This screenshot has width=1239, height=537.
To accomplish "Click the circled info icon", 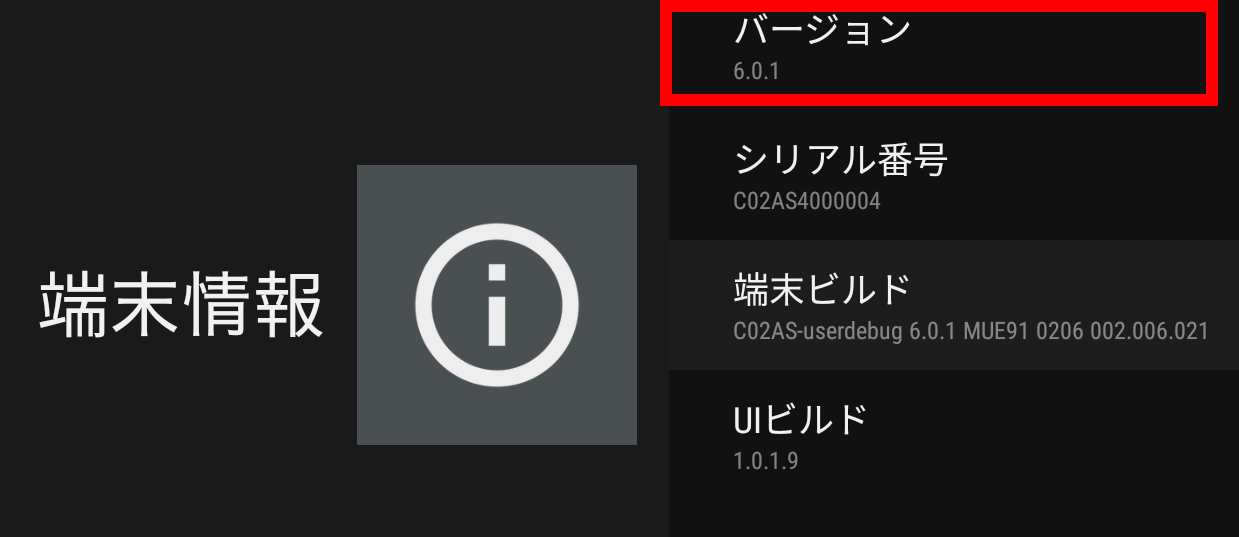I will (496, 305).
